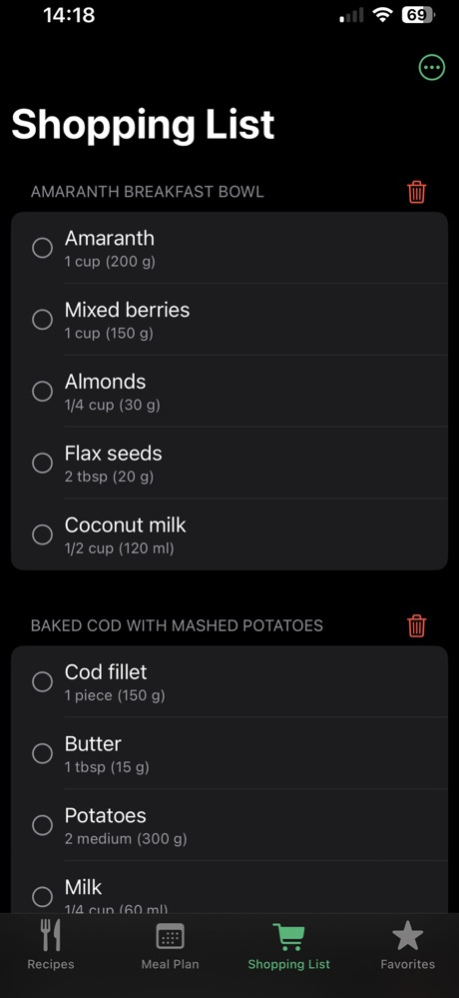Tick the Butter checkbox
Screen dimensions: 459x998
42,754
